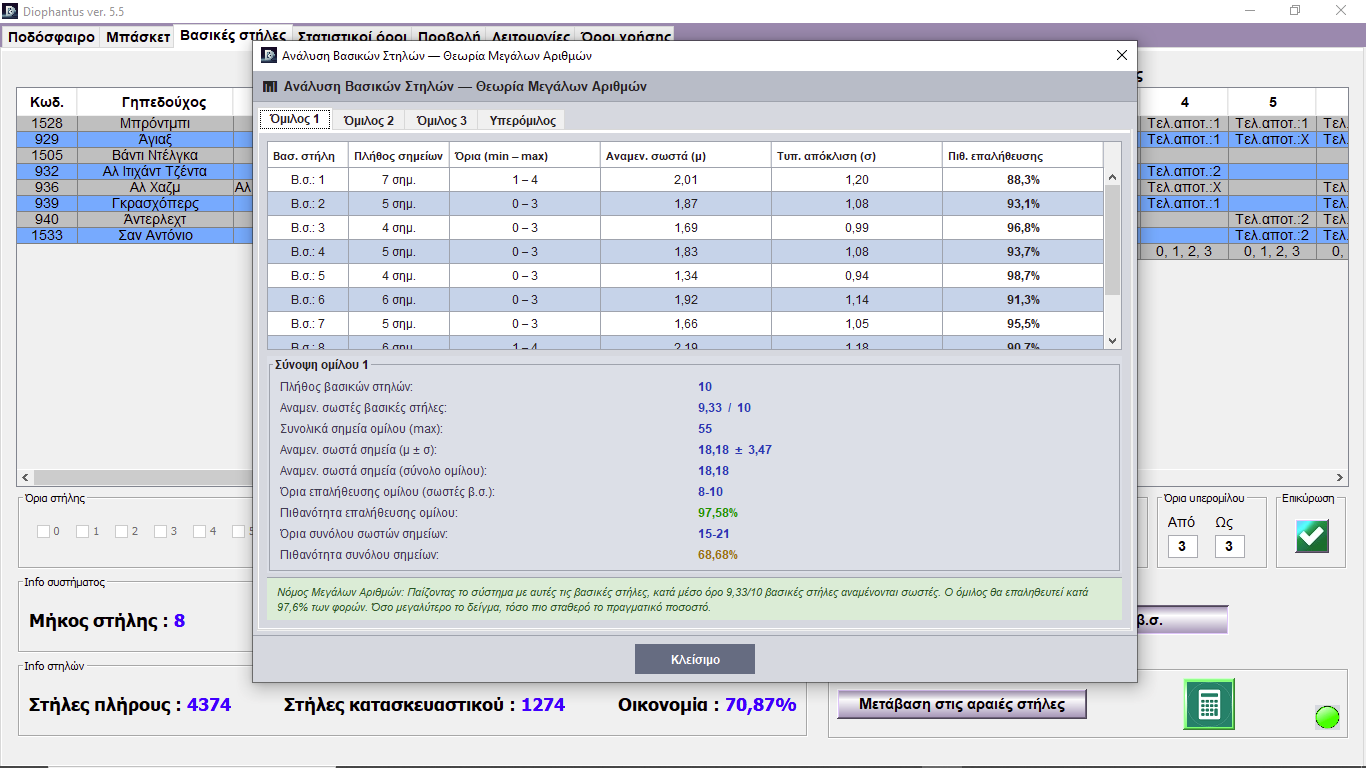Click left arrow of horizontal scrollbar
Viewport: 1366px width, 768px height.
[x=24, y=478]
